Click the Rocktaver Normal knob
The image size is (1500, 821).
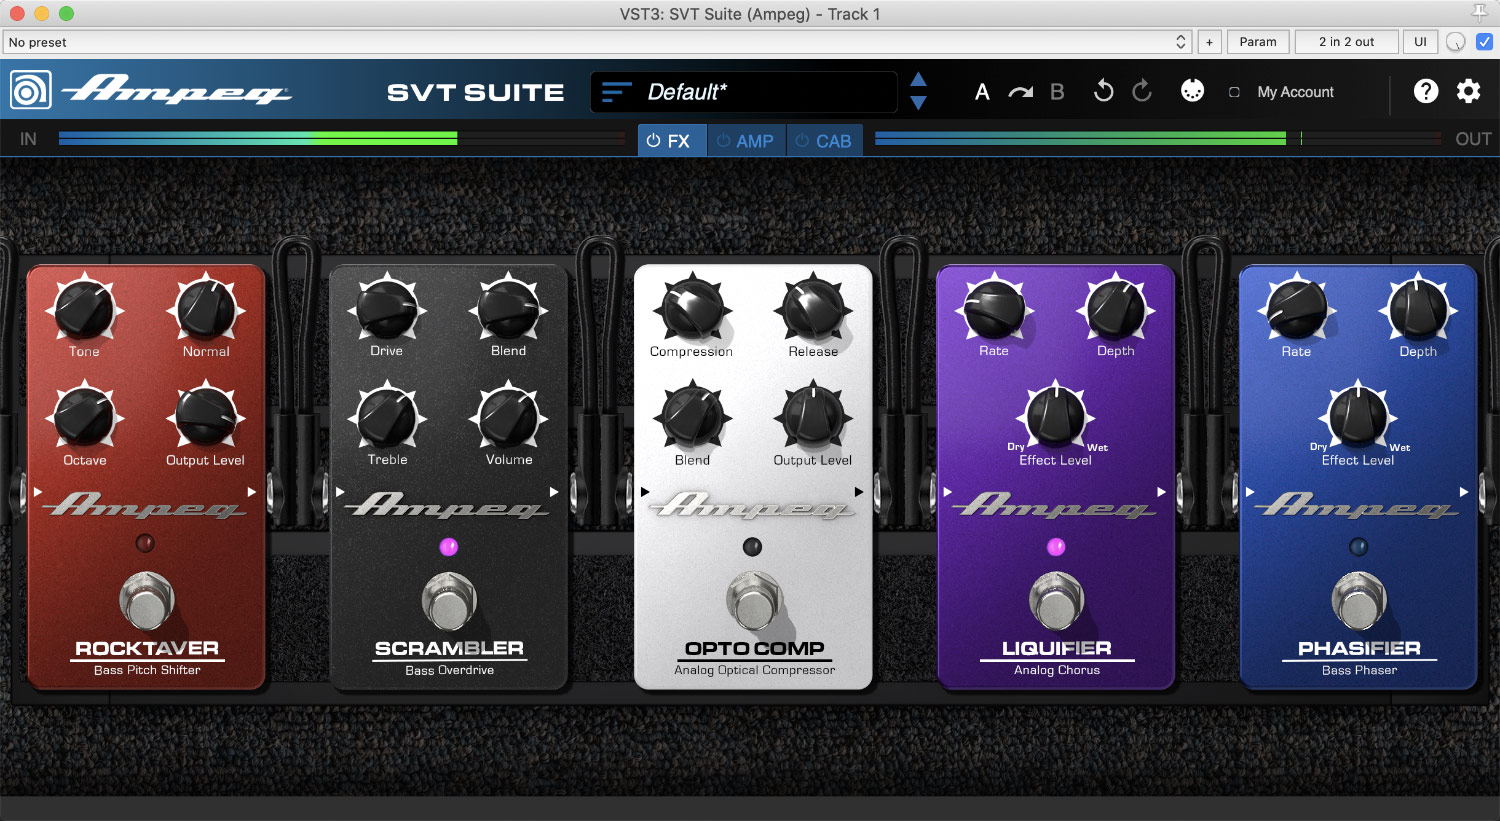click(x=206, y=309)
